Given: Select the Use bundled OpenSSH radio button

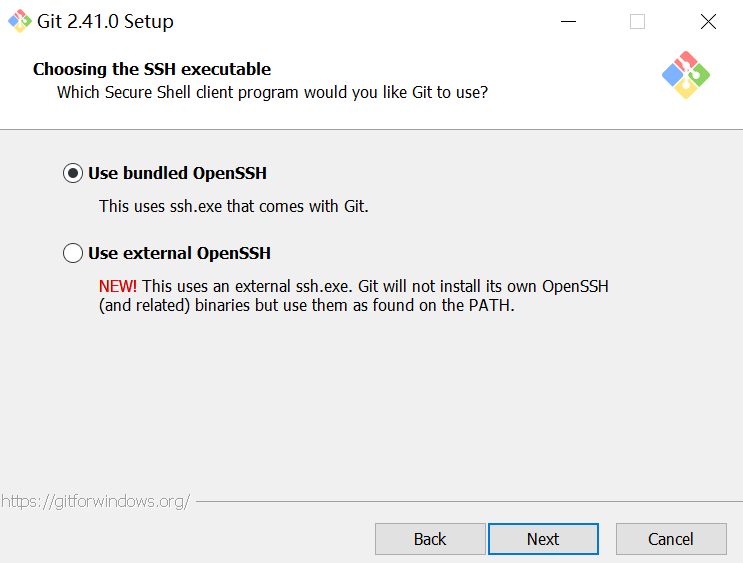Looking at the screenshot, I should (x=73, y=173).
